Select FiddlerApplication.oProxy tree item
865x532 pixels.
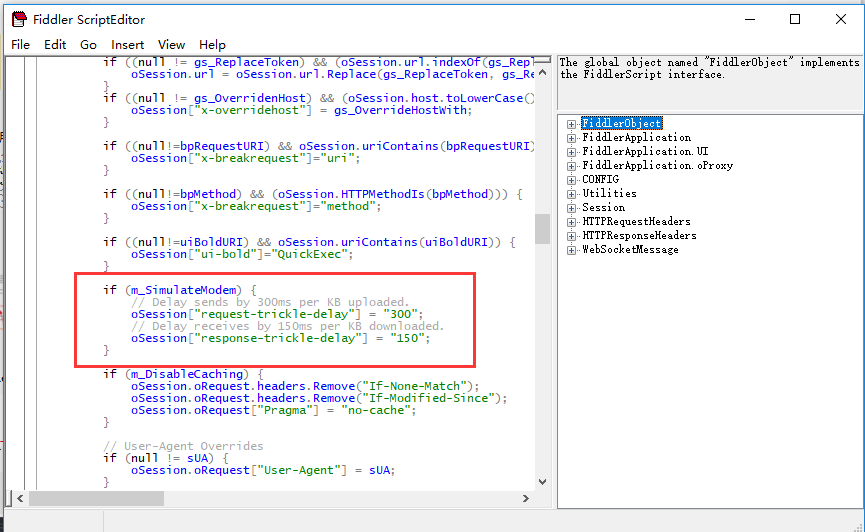(658, 166)
